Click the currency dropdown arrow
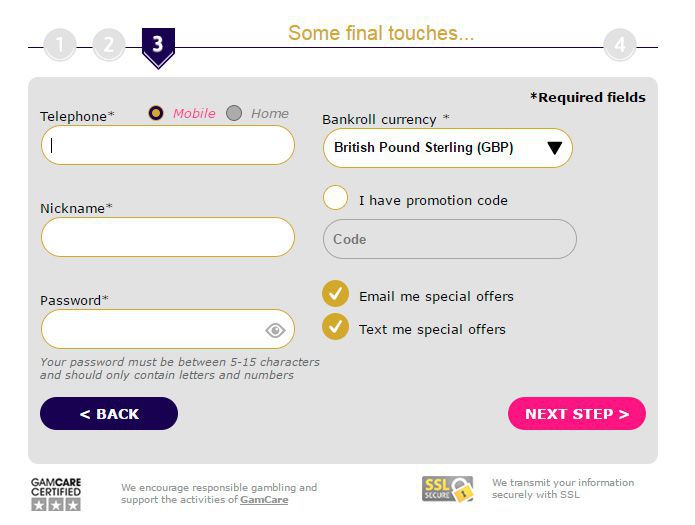Image resolution: width=695 pixels, height=525 pixels. coord(555,149)
